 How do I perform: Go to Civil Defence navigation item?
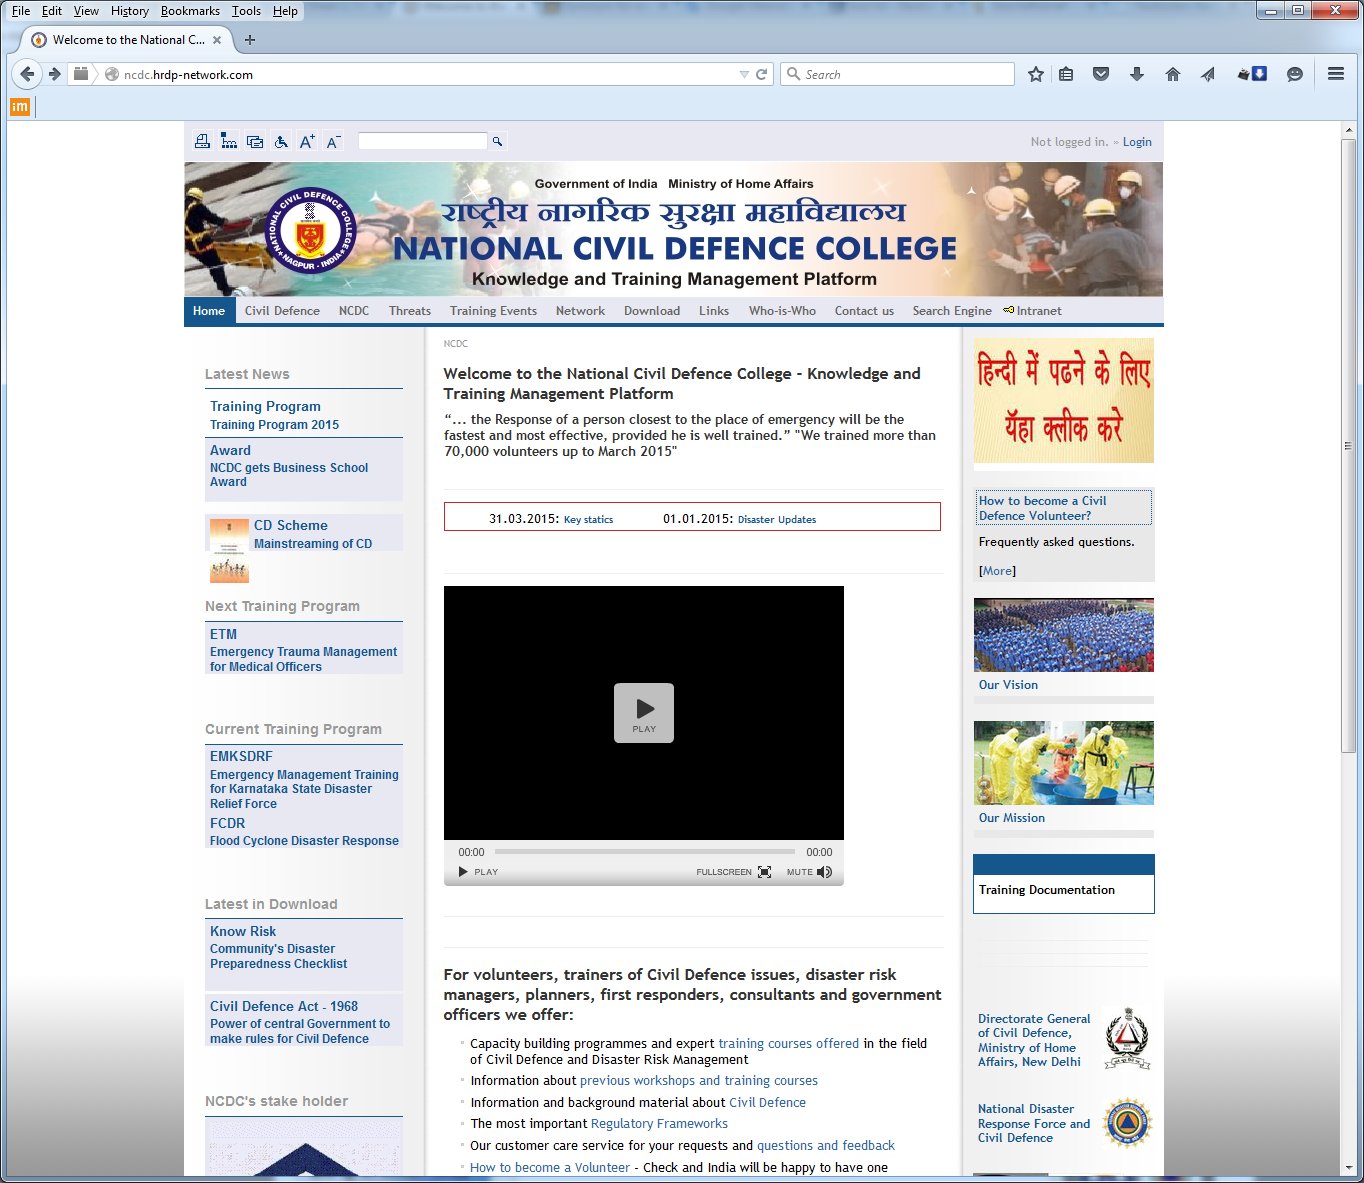point(282,311)
